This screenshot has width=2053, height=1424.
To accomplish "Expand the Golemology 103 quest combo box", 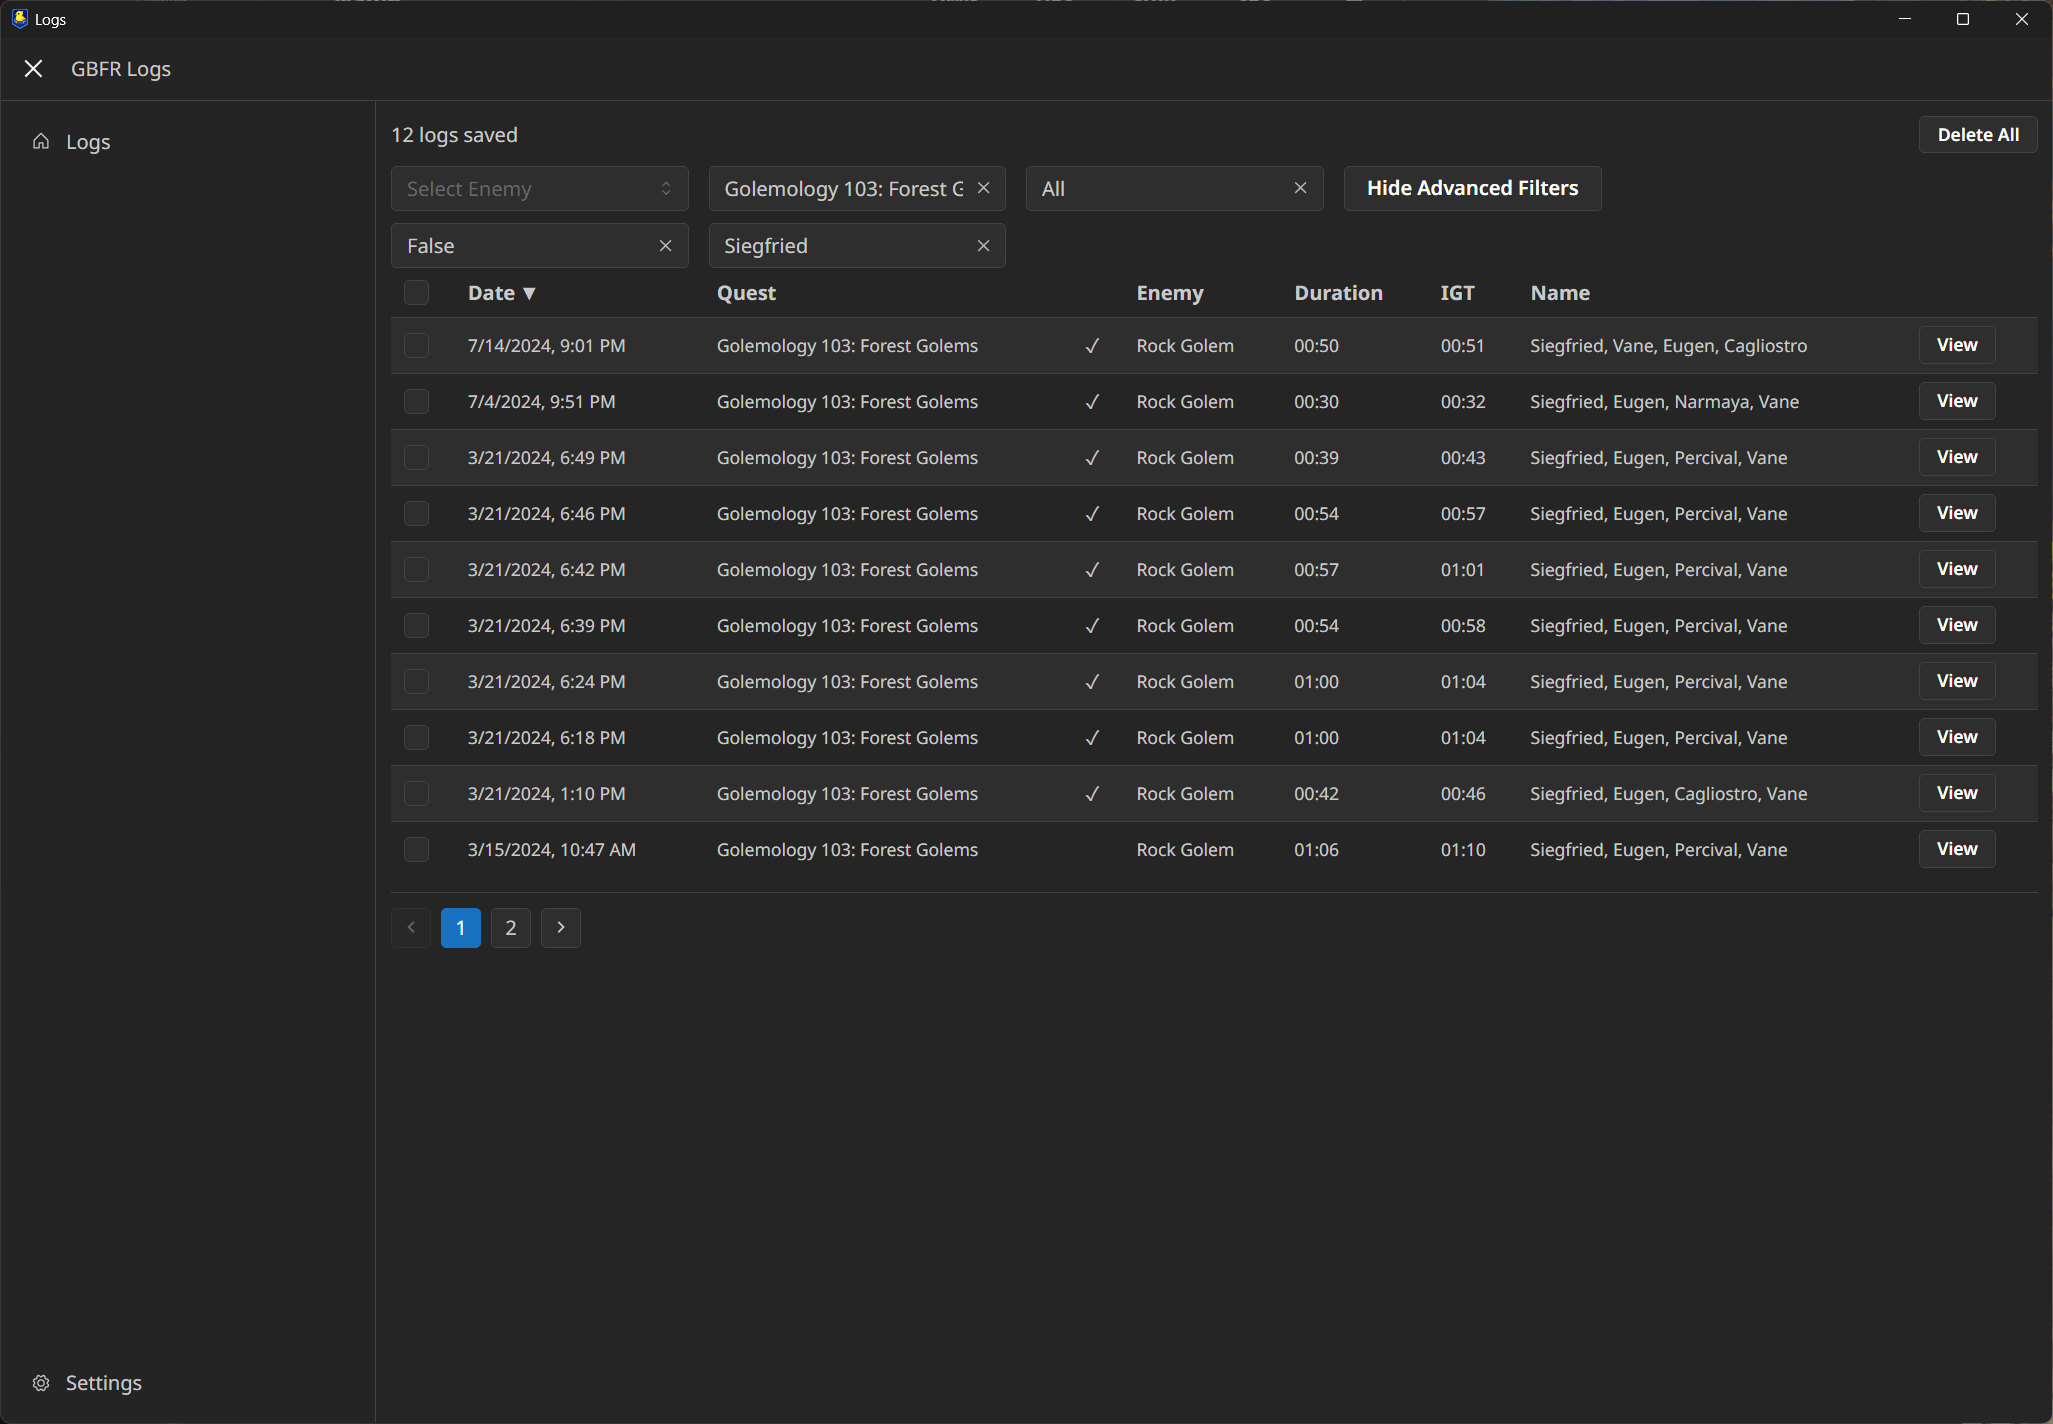I will point(842,189).
